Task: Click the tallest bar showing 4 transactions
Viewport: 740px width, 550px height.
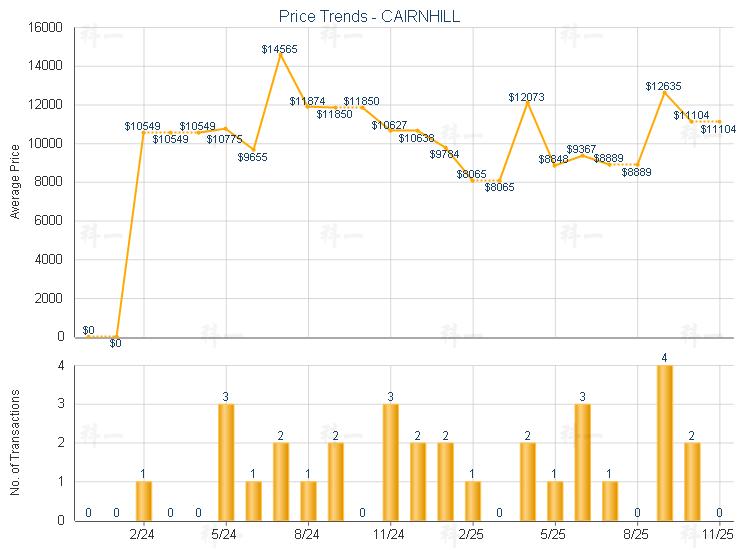Action: pyautogui.click(x=664, y=442)
